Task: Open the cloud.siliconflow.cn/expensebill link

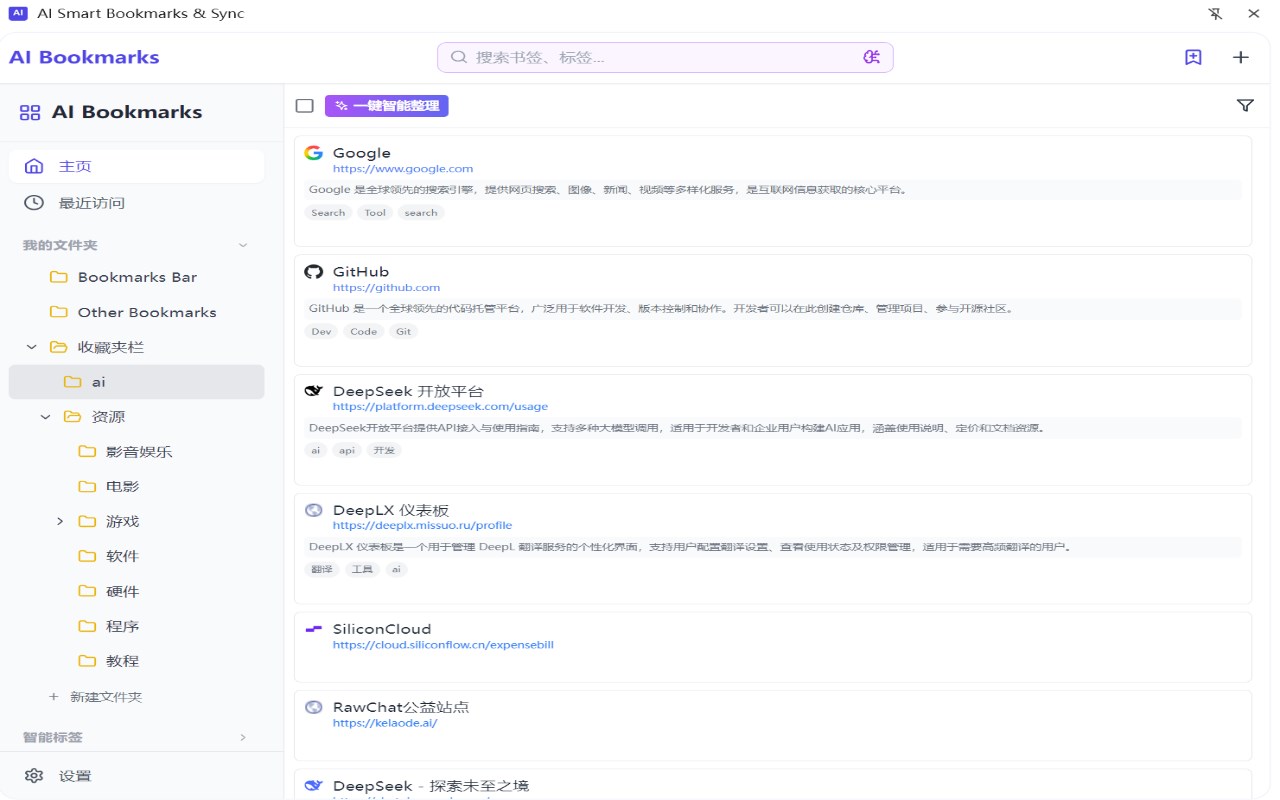Action: pos(443,645)
